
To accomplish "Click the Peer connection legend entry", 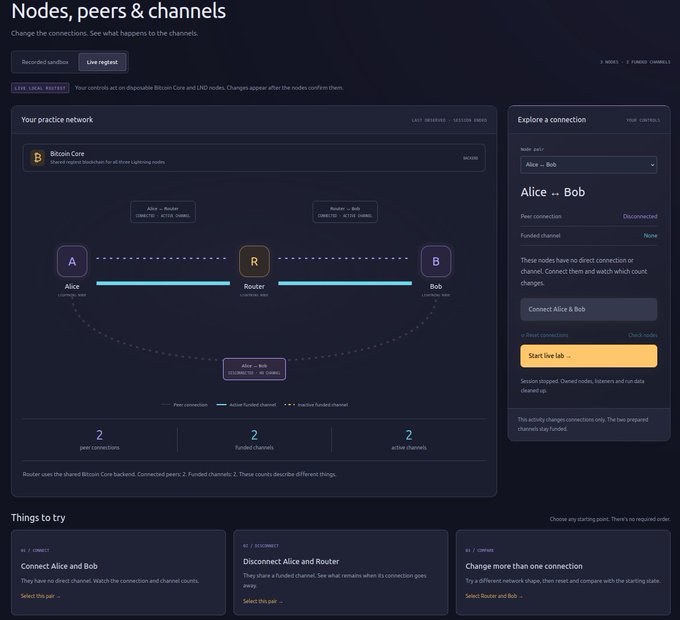I will 184,405.
